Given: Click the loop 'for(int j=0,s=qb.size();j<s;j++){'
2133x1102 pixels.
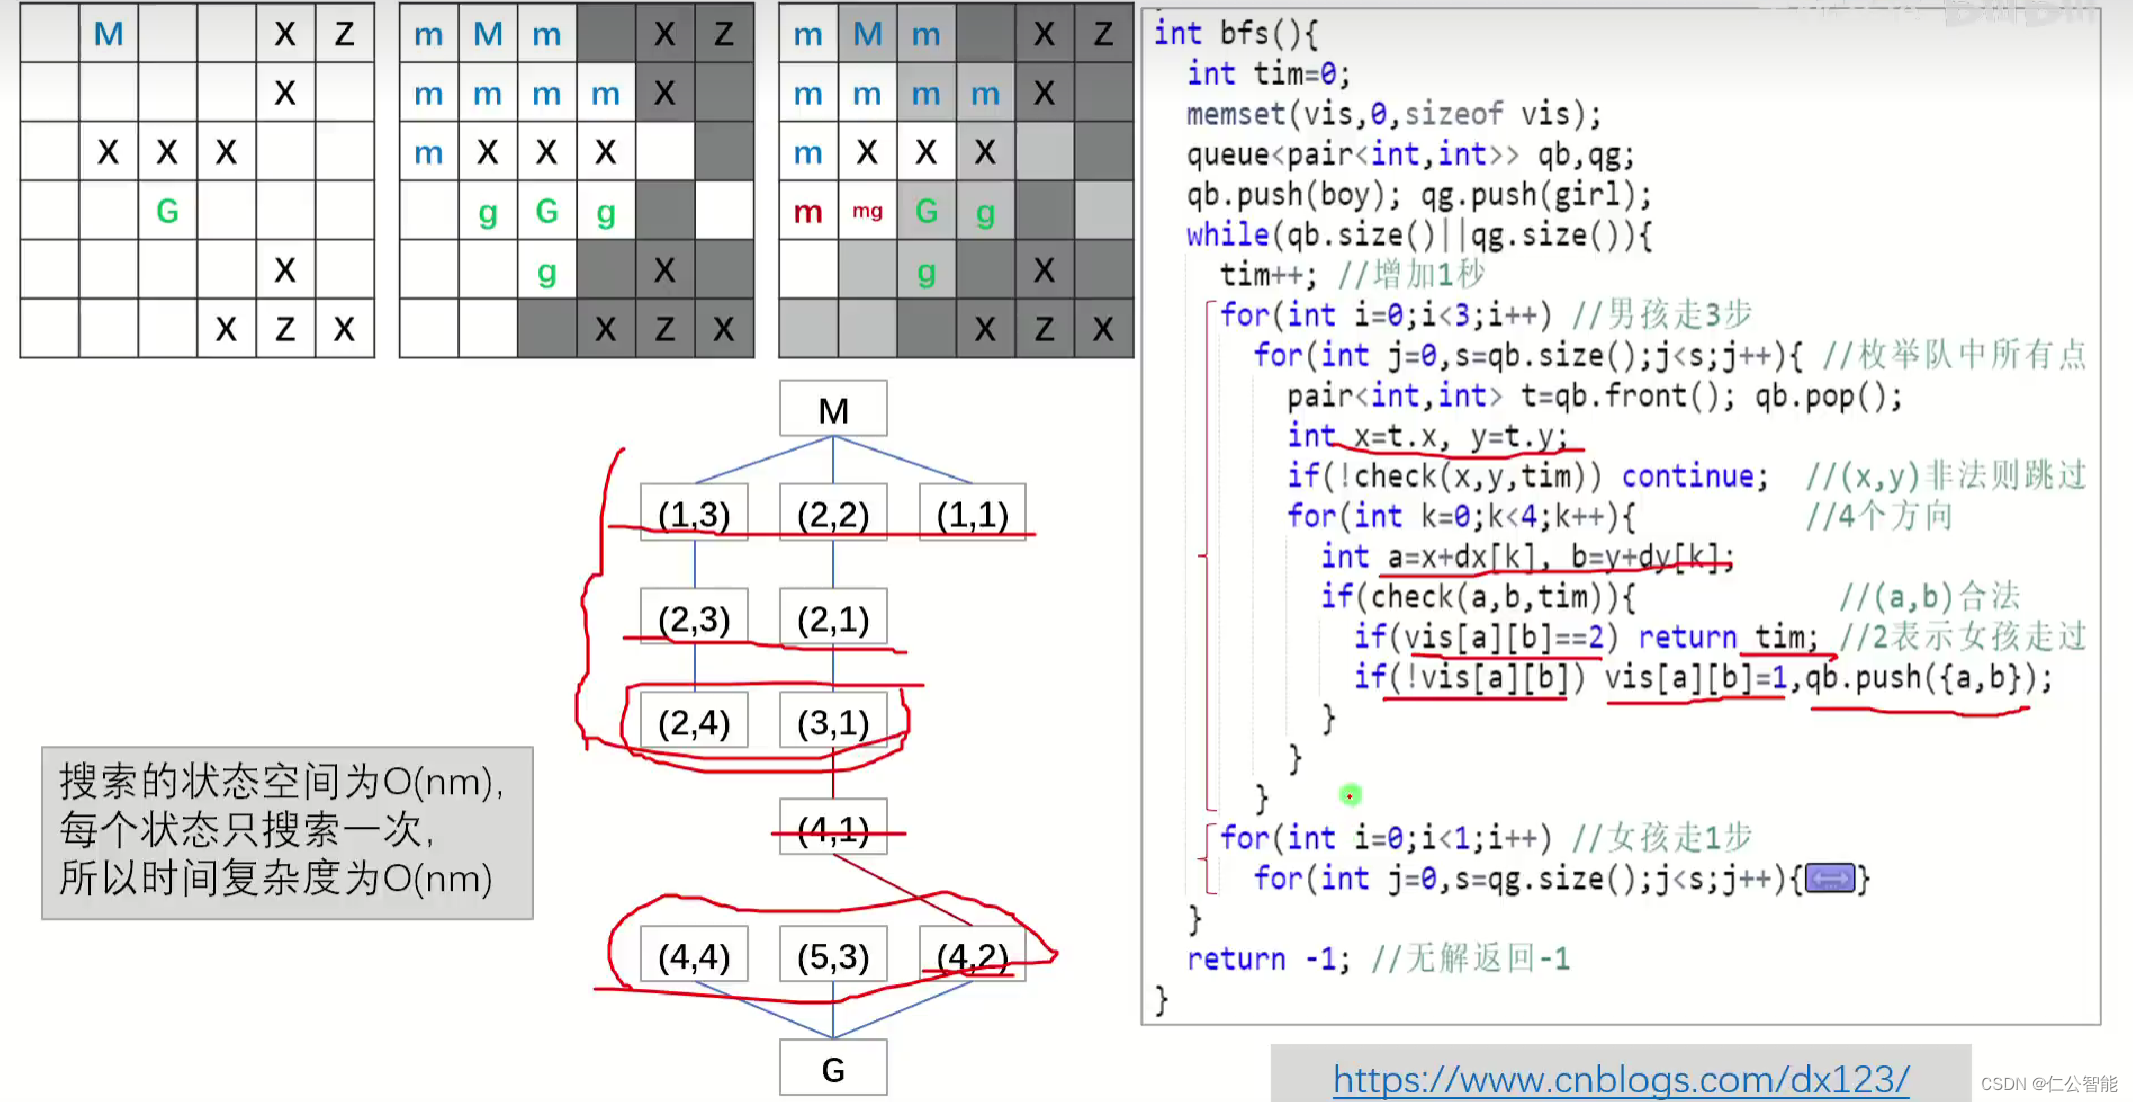Looking at the screenshot, I should [1529, 355].
